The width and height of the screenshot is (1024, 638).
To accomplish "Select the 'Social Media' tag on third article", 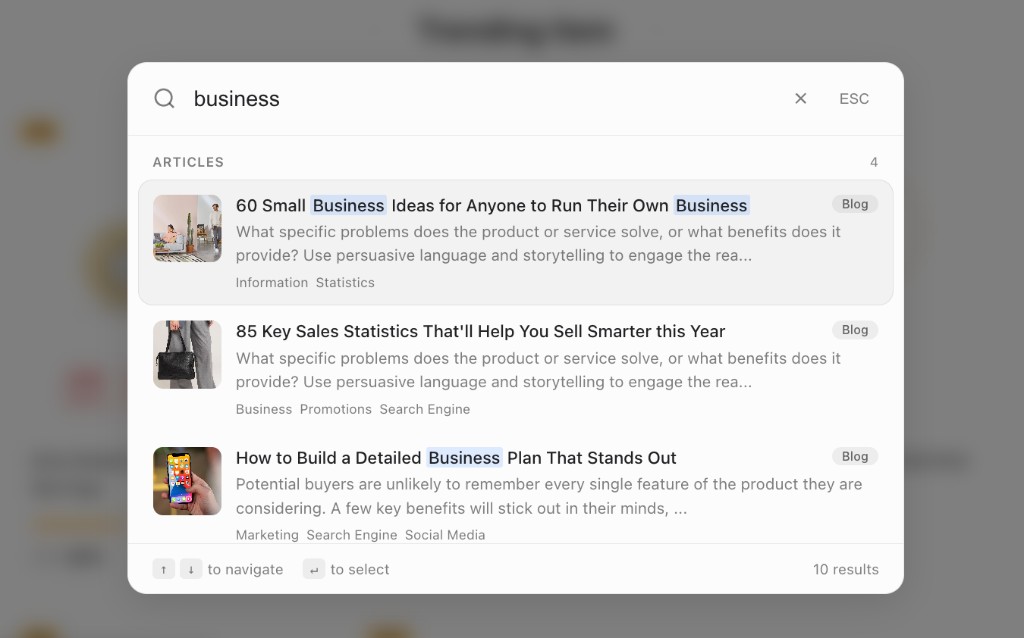I will tap(445, 535).
